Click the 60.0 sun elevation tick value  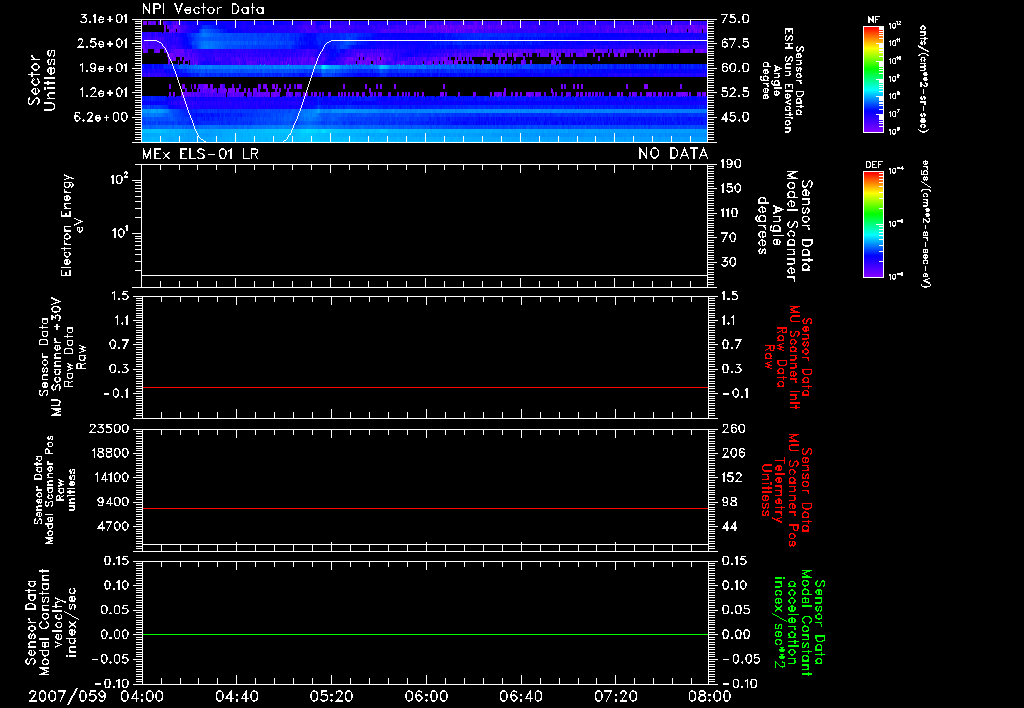735,68
